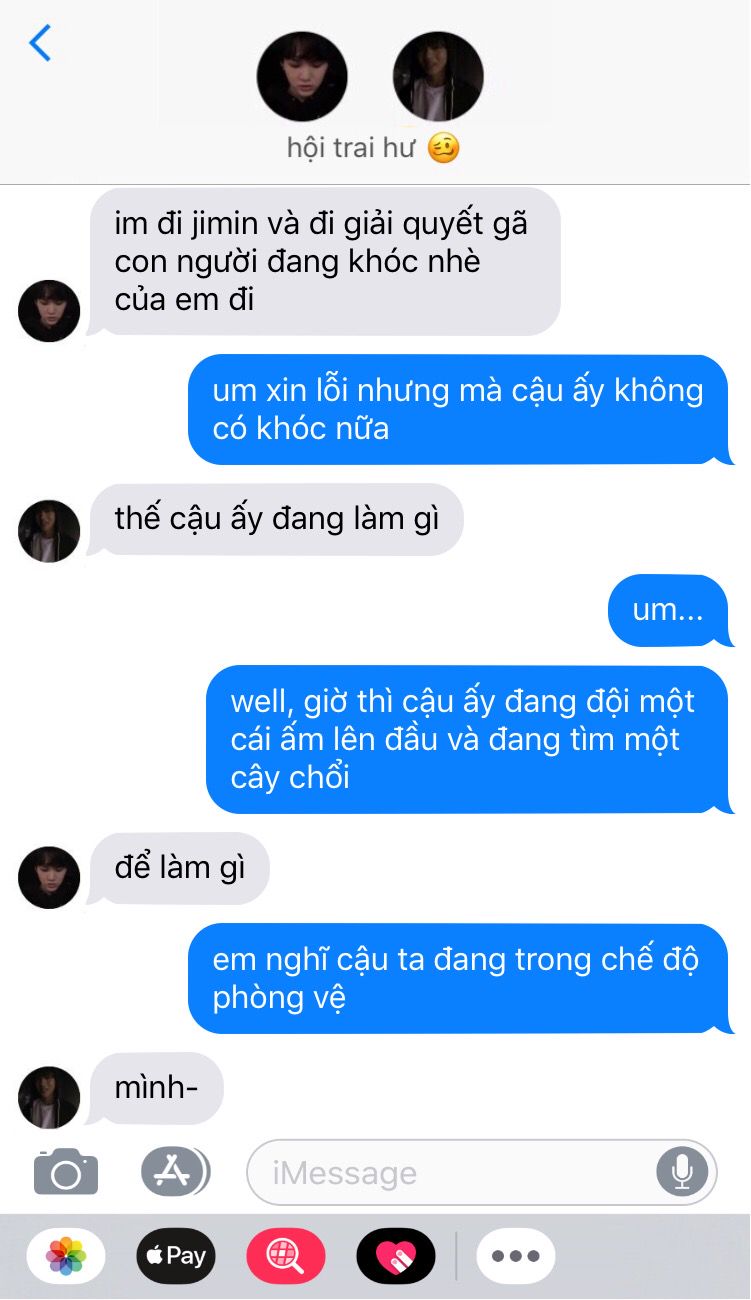751x1300 pixels.
Task: Tap the "em nghĩ cậu ta đang trong chế độ phòng vệ" bubble
Action: 458,978
